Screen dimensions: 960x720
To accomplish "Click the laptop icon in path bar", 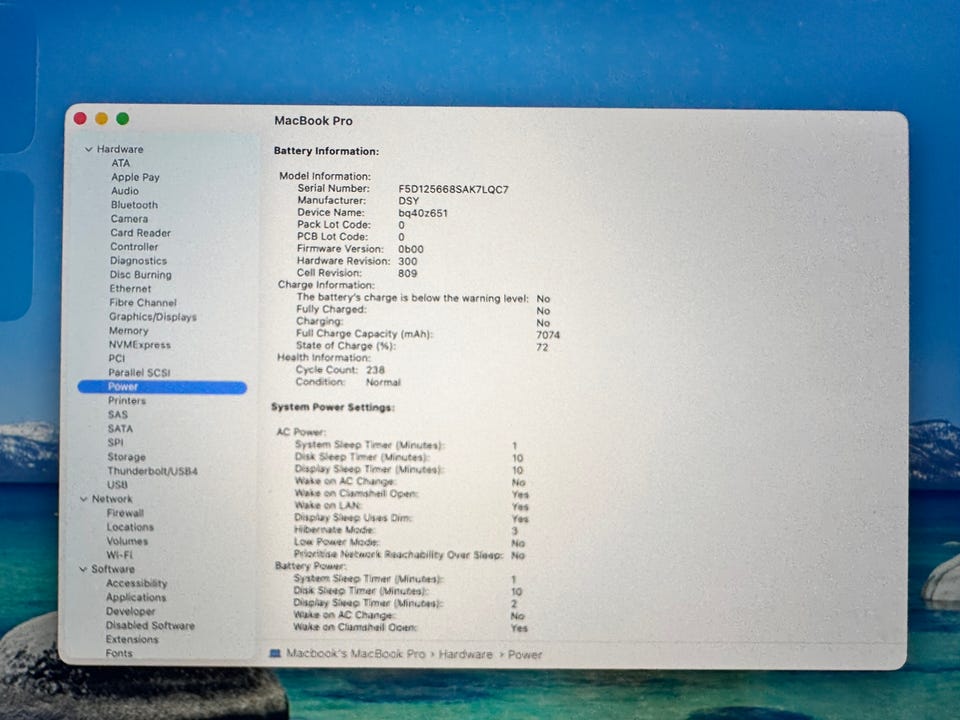I will click(276, 654).
